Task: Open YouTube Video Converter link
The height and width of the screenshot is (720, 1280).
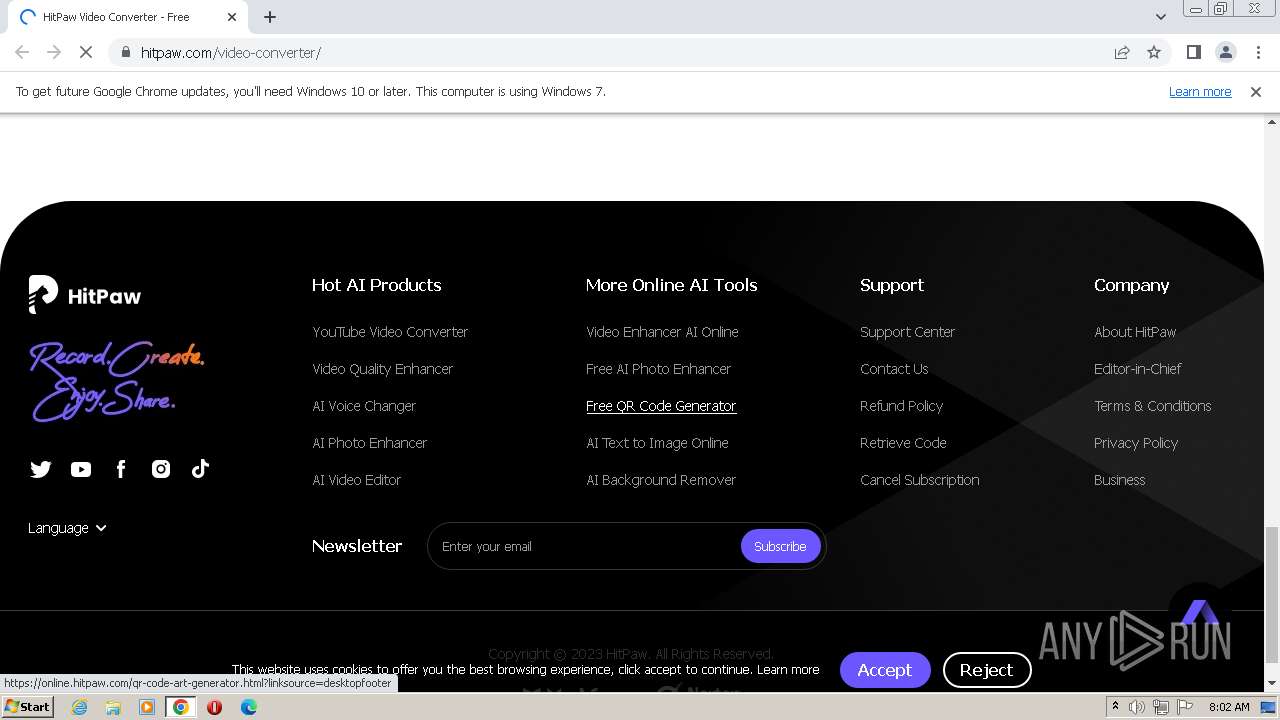Action: [x=390, y=332]
